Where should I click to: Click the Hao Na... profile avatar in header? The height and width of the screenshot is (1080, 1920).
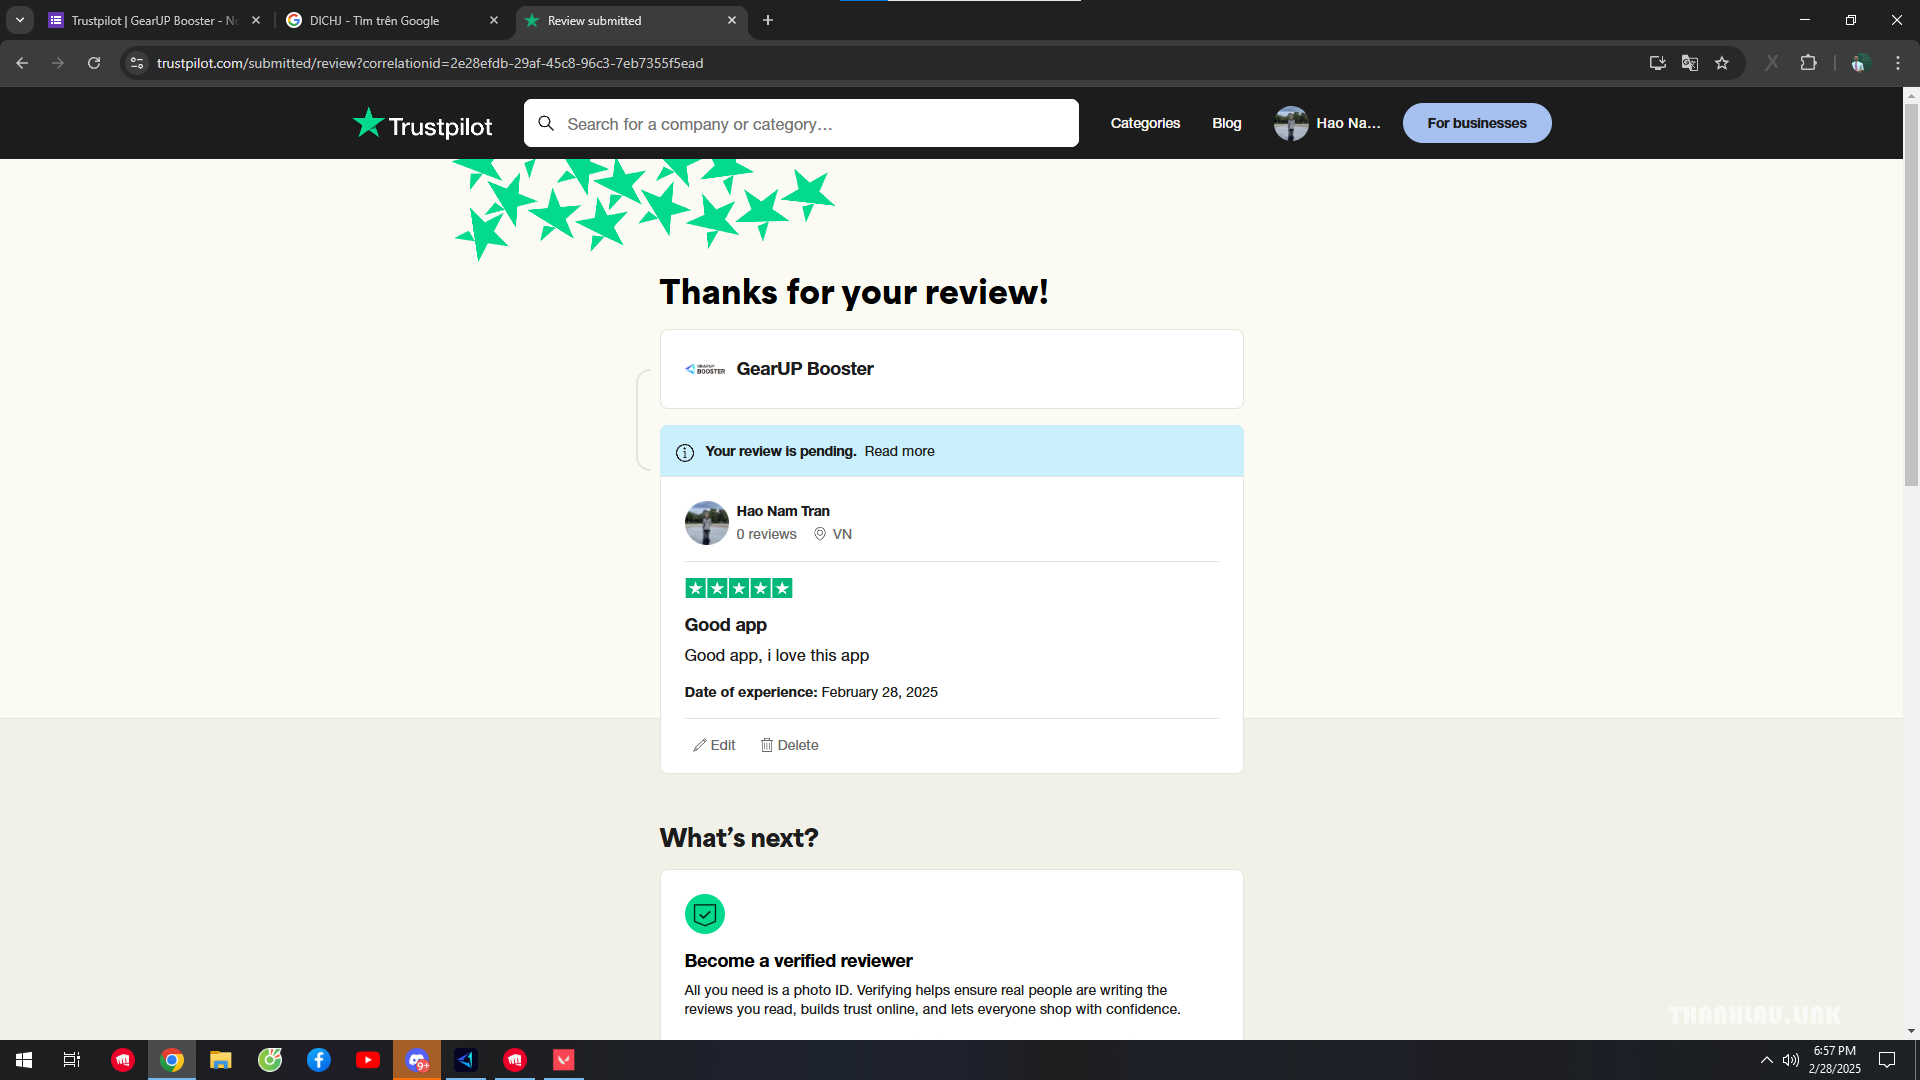pos(1291,123)
